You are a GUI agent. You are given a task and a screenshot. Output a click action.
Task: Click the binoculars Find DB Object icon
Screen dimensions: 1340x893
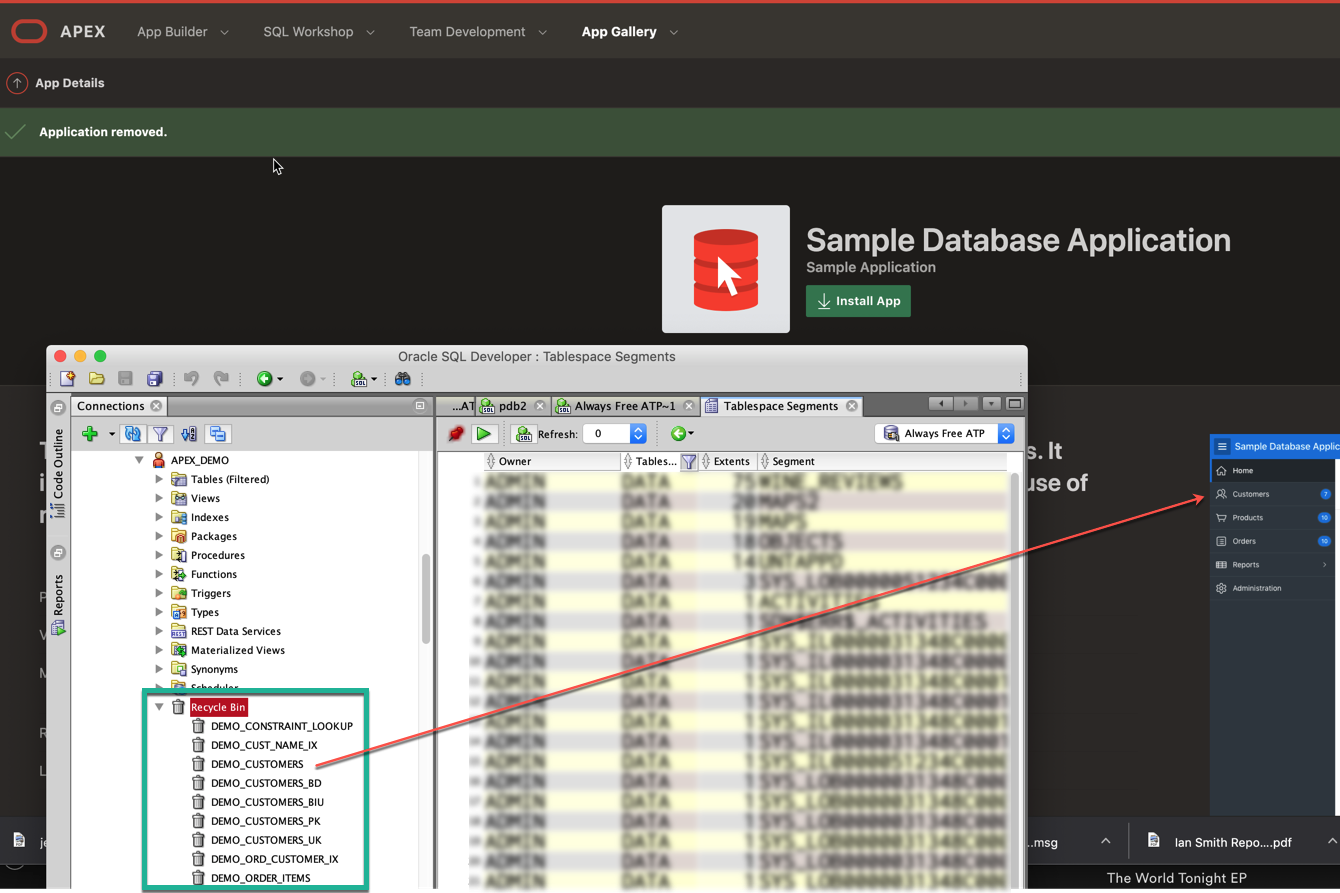click(x=403, y=379)
